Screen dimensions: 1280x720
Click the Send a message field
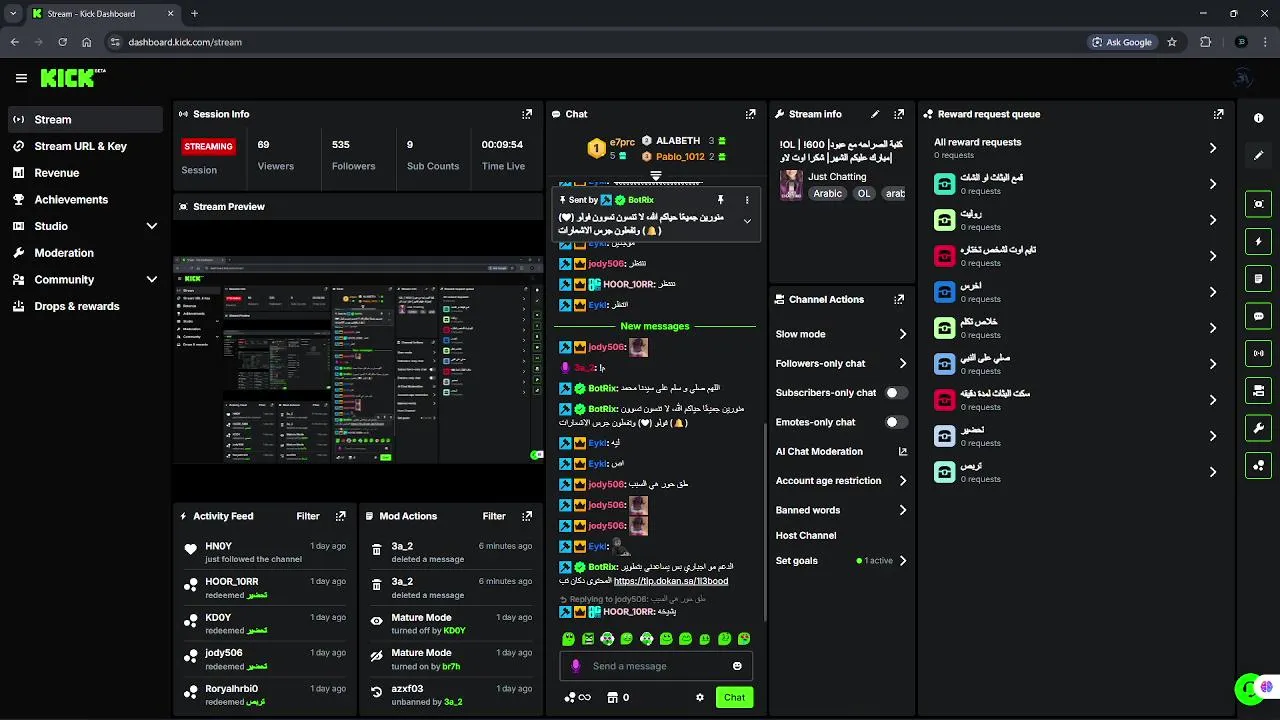(x=655, y=666)
